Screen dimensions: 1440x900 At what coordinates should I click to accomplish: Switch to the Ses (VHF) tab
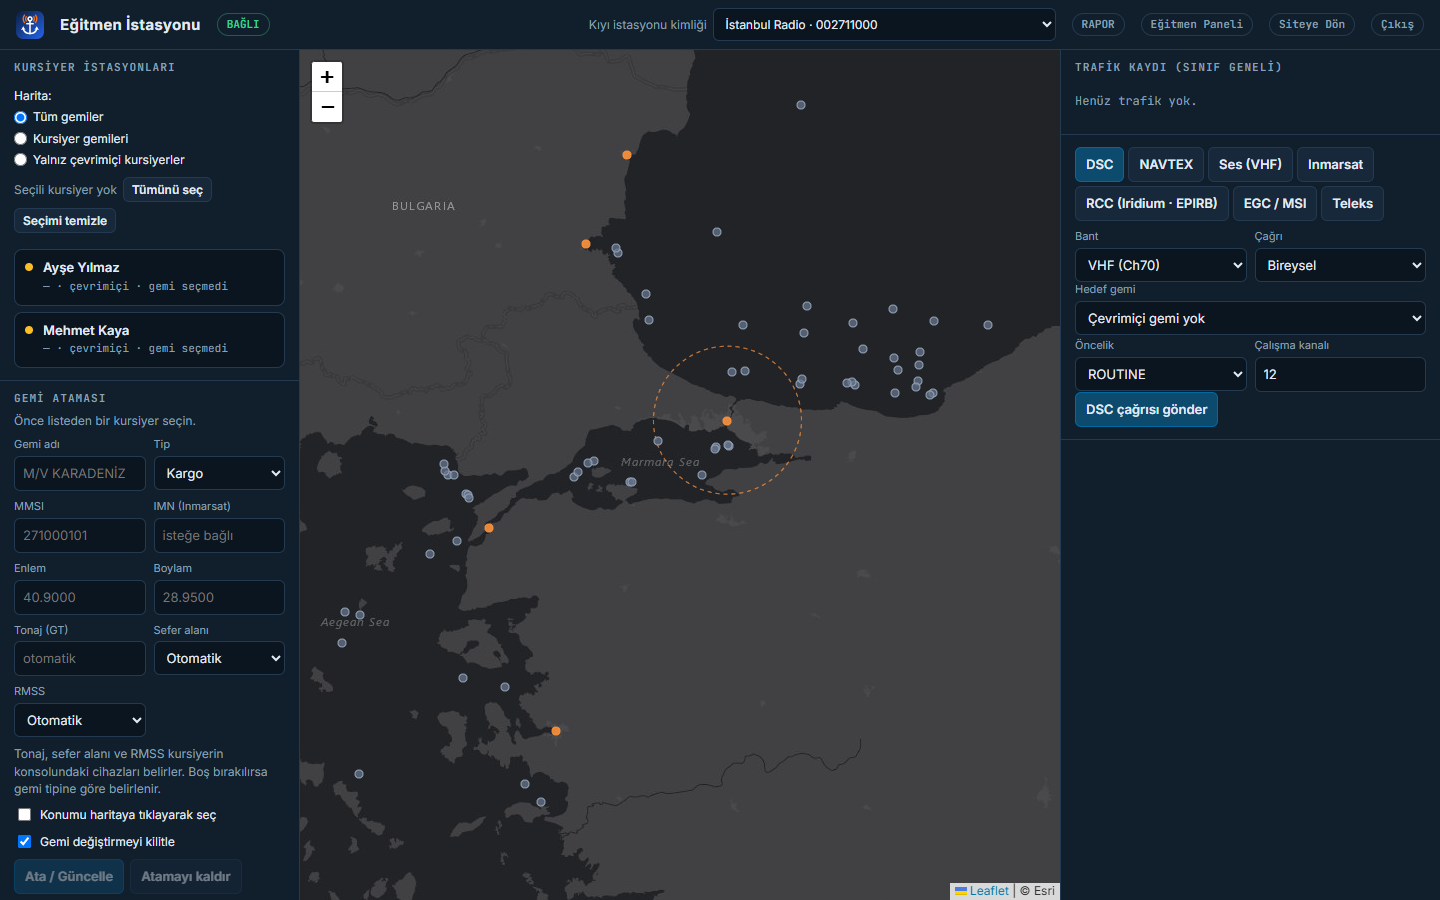(1250, 165)
